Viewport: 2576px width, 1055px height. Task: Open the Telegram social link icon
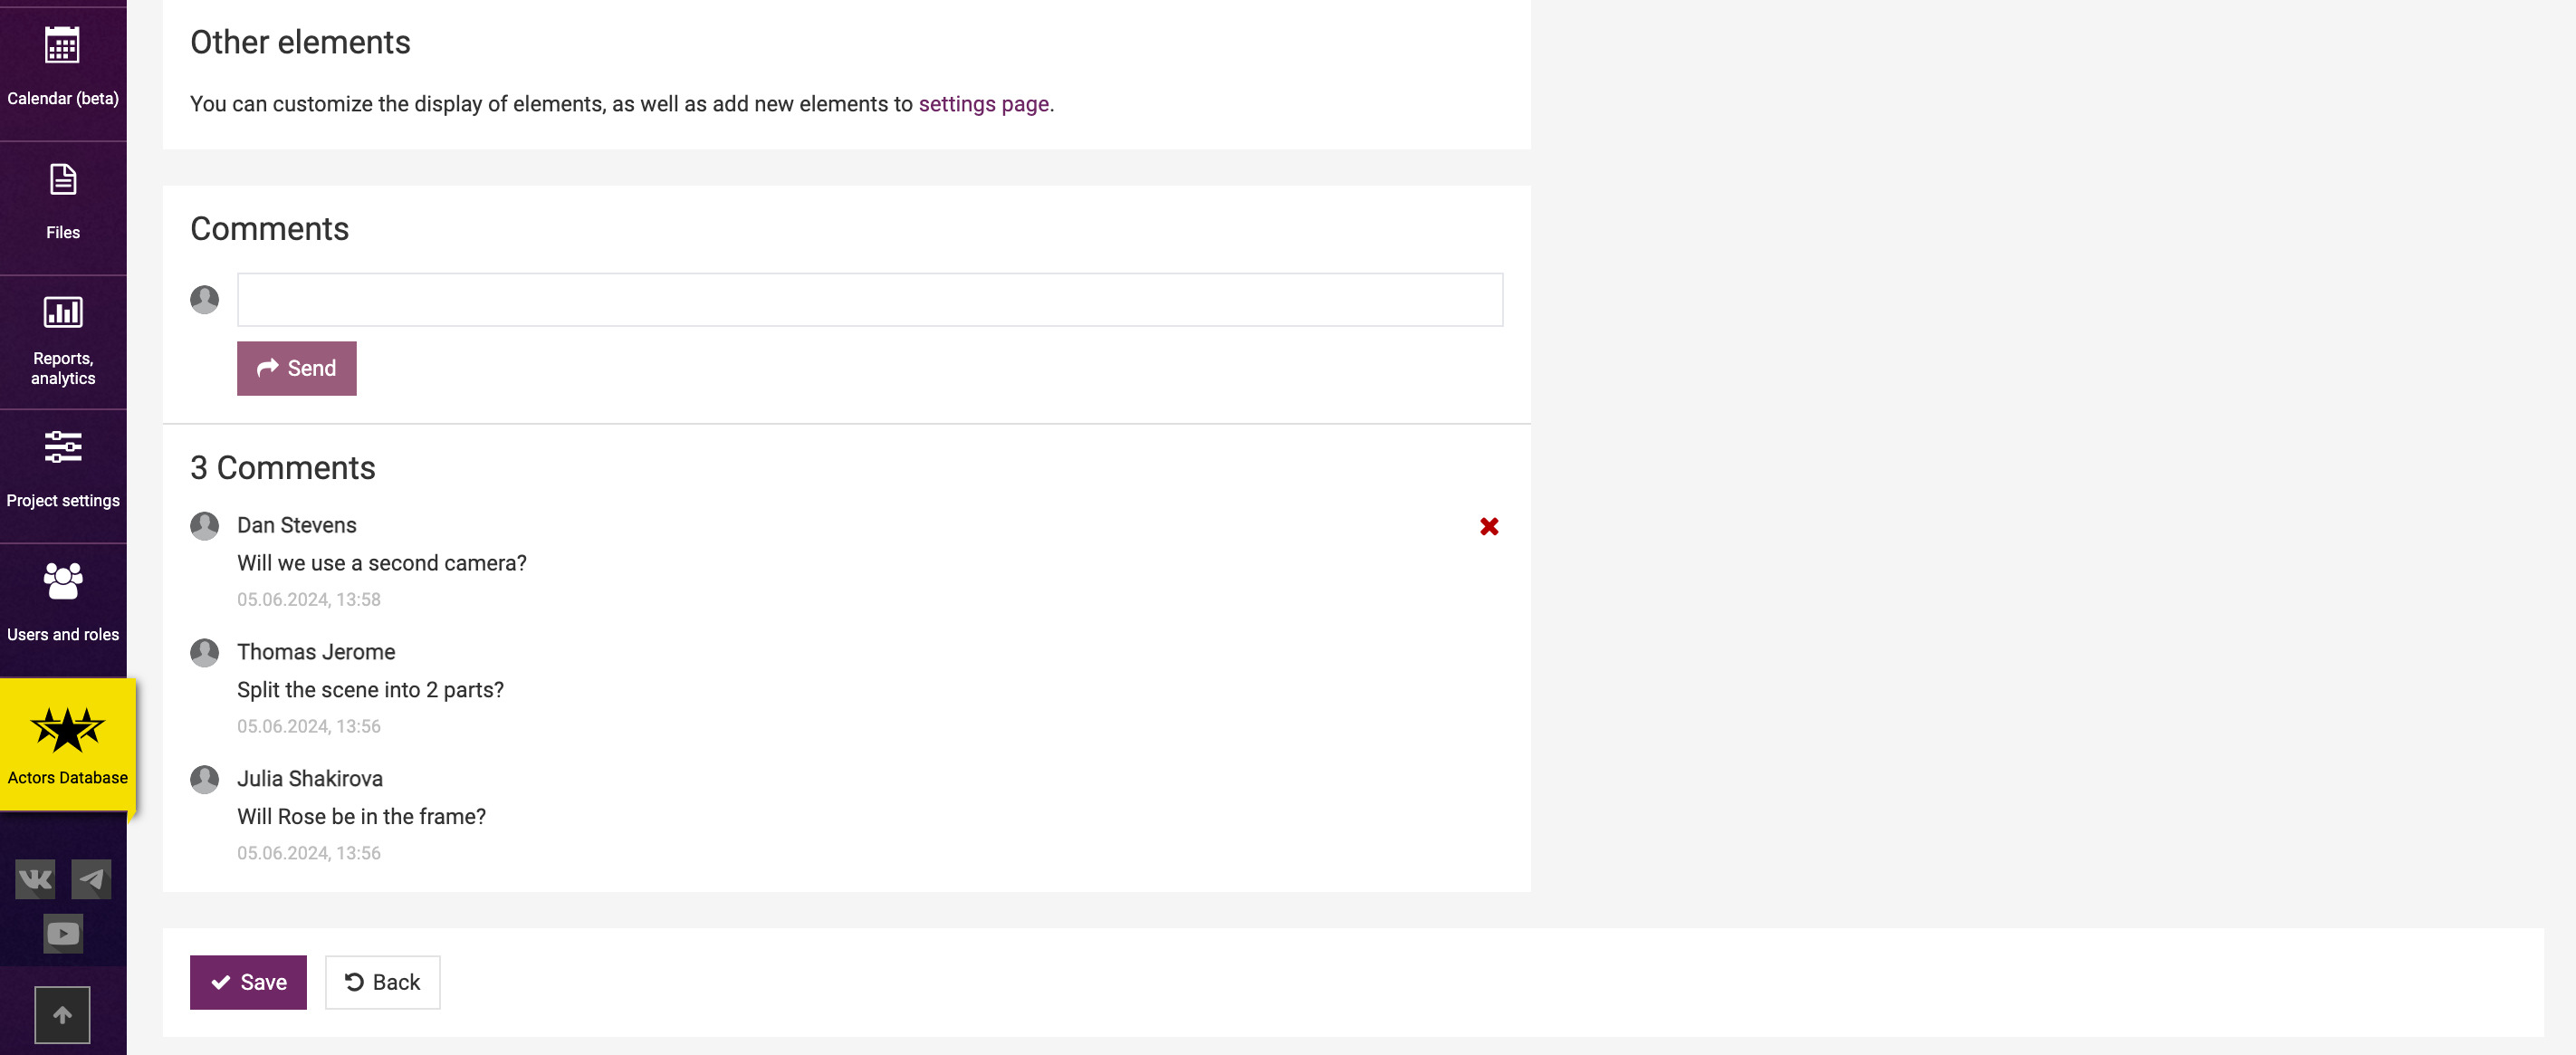point(91,880)
